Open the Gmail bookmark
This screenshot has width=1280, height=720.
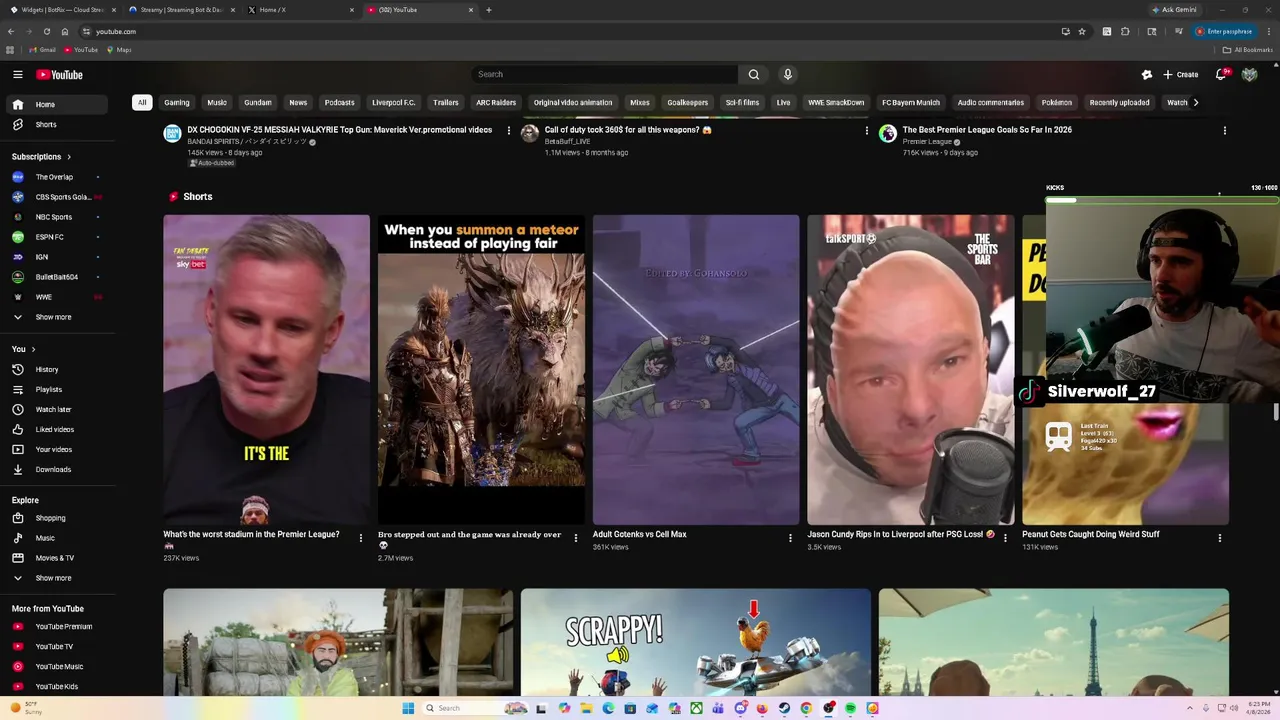pyautogui.click(x=43, y=49)
